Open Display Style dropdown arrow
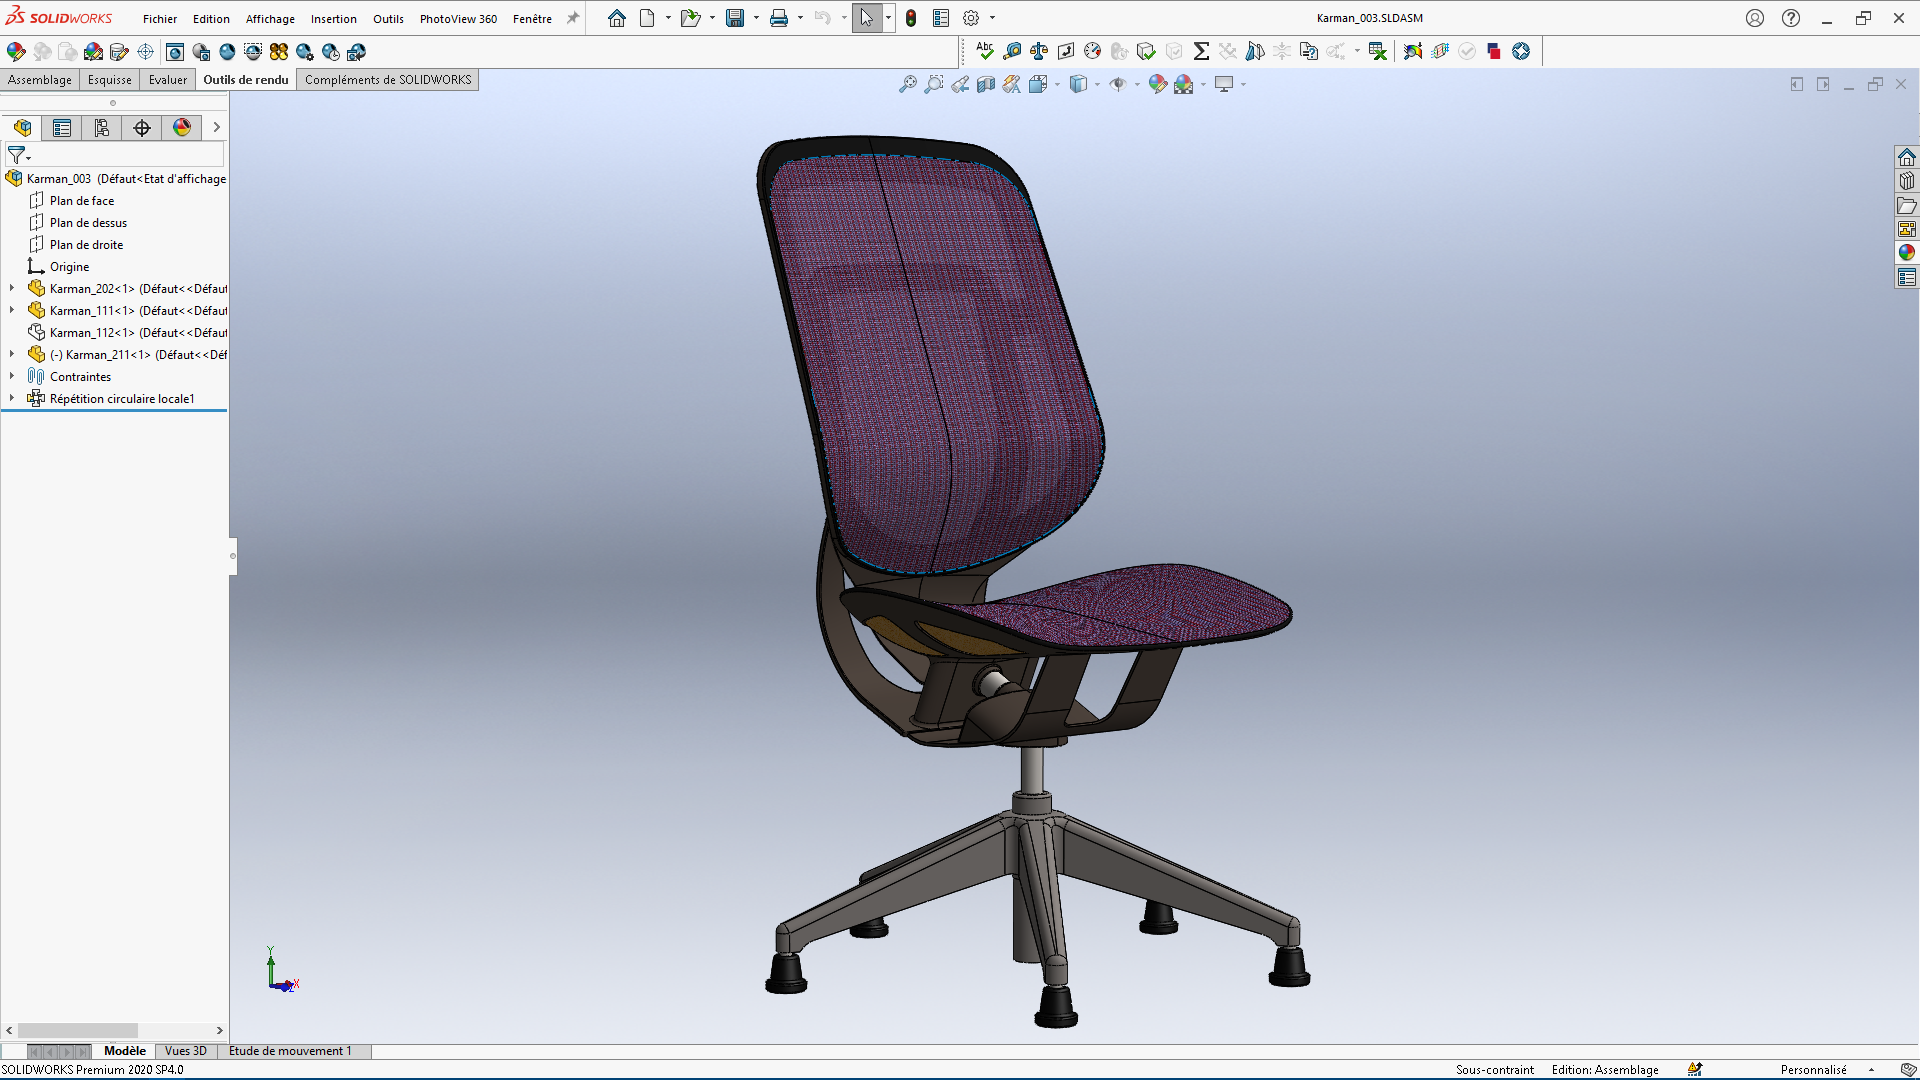The width and height of the screenshot is (1920, 1080). click(1097, 85)
